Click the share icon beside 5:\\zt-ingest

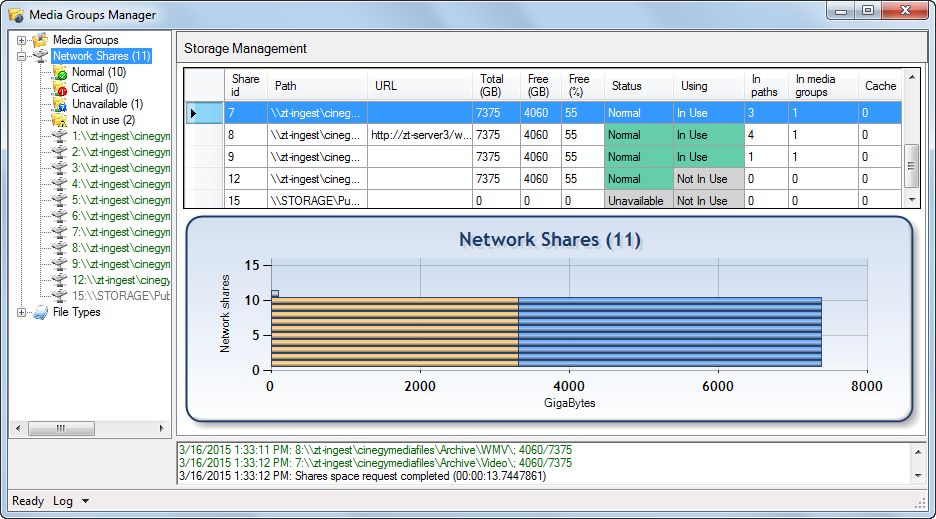coord(60,200)
